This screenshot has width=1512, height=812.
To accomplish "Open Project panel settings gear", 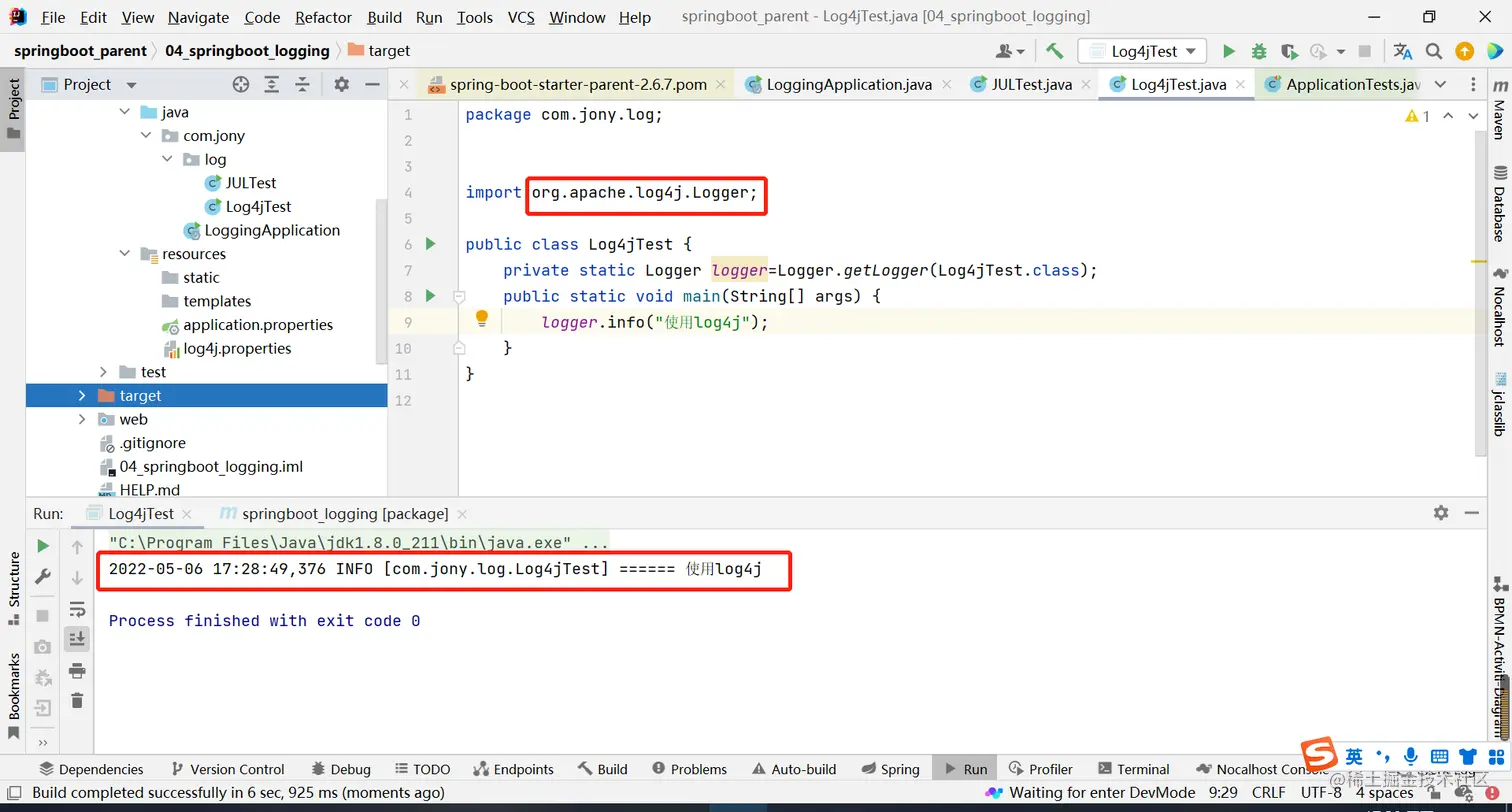I will (x=341, y=85).
